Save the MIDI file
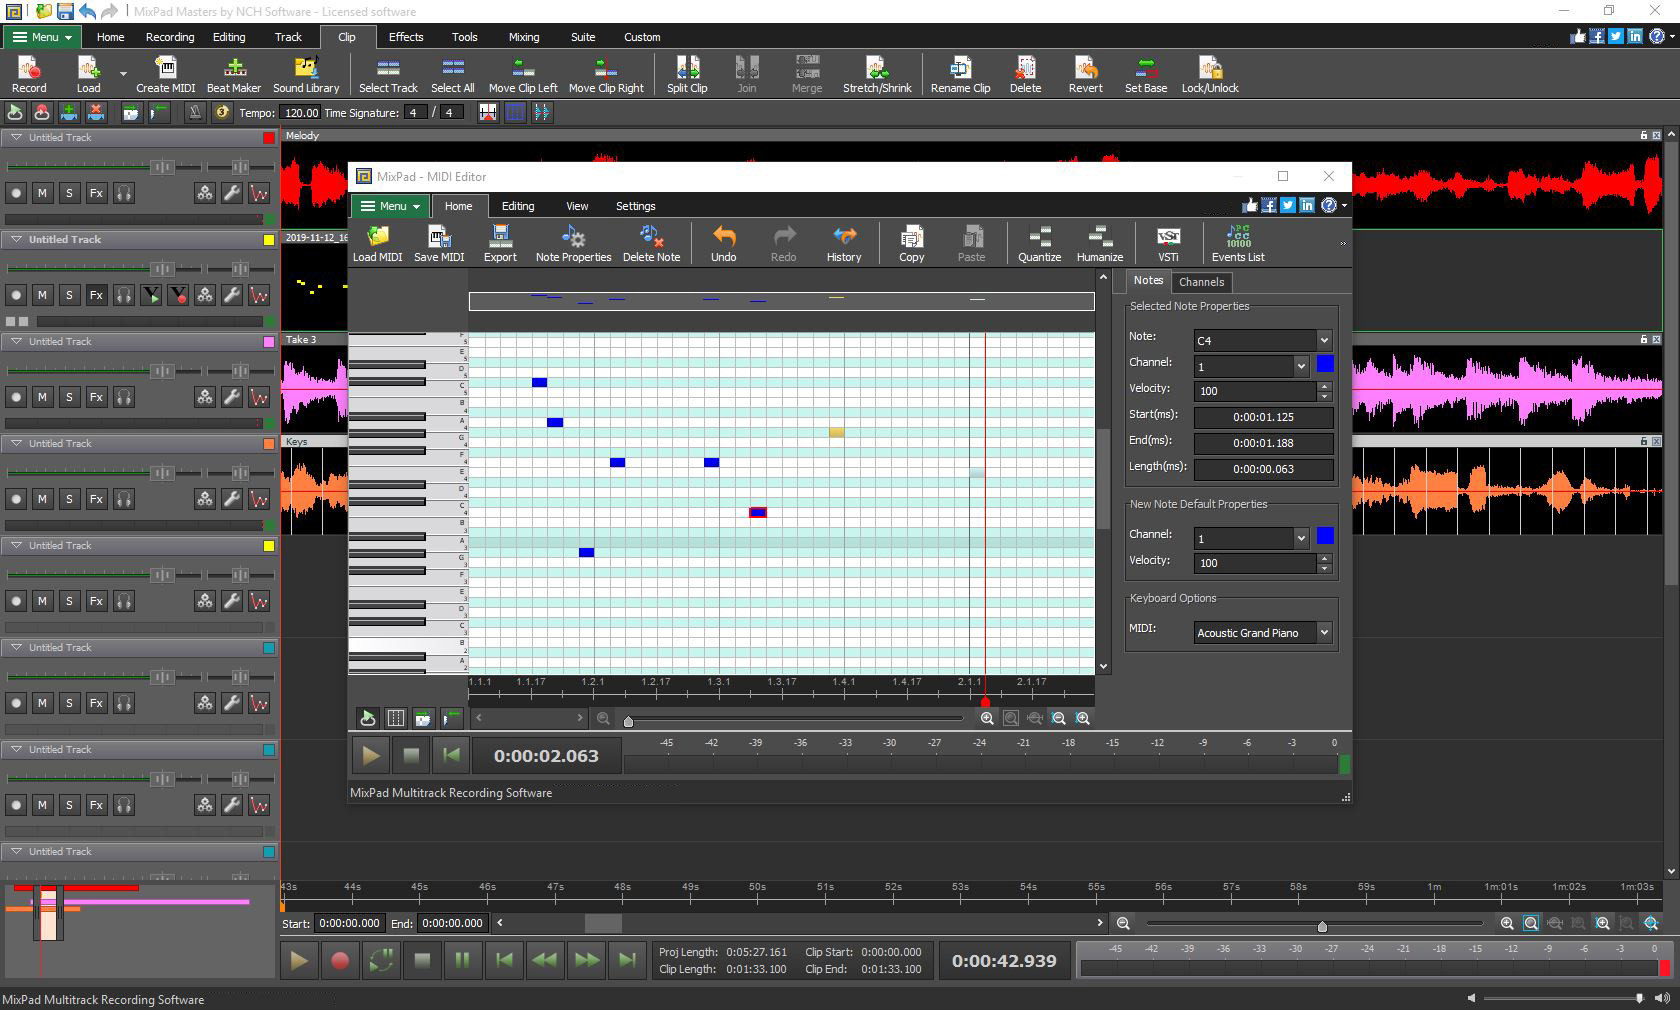 pyautogui.click(x=439, y=241)
